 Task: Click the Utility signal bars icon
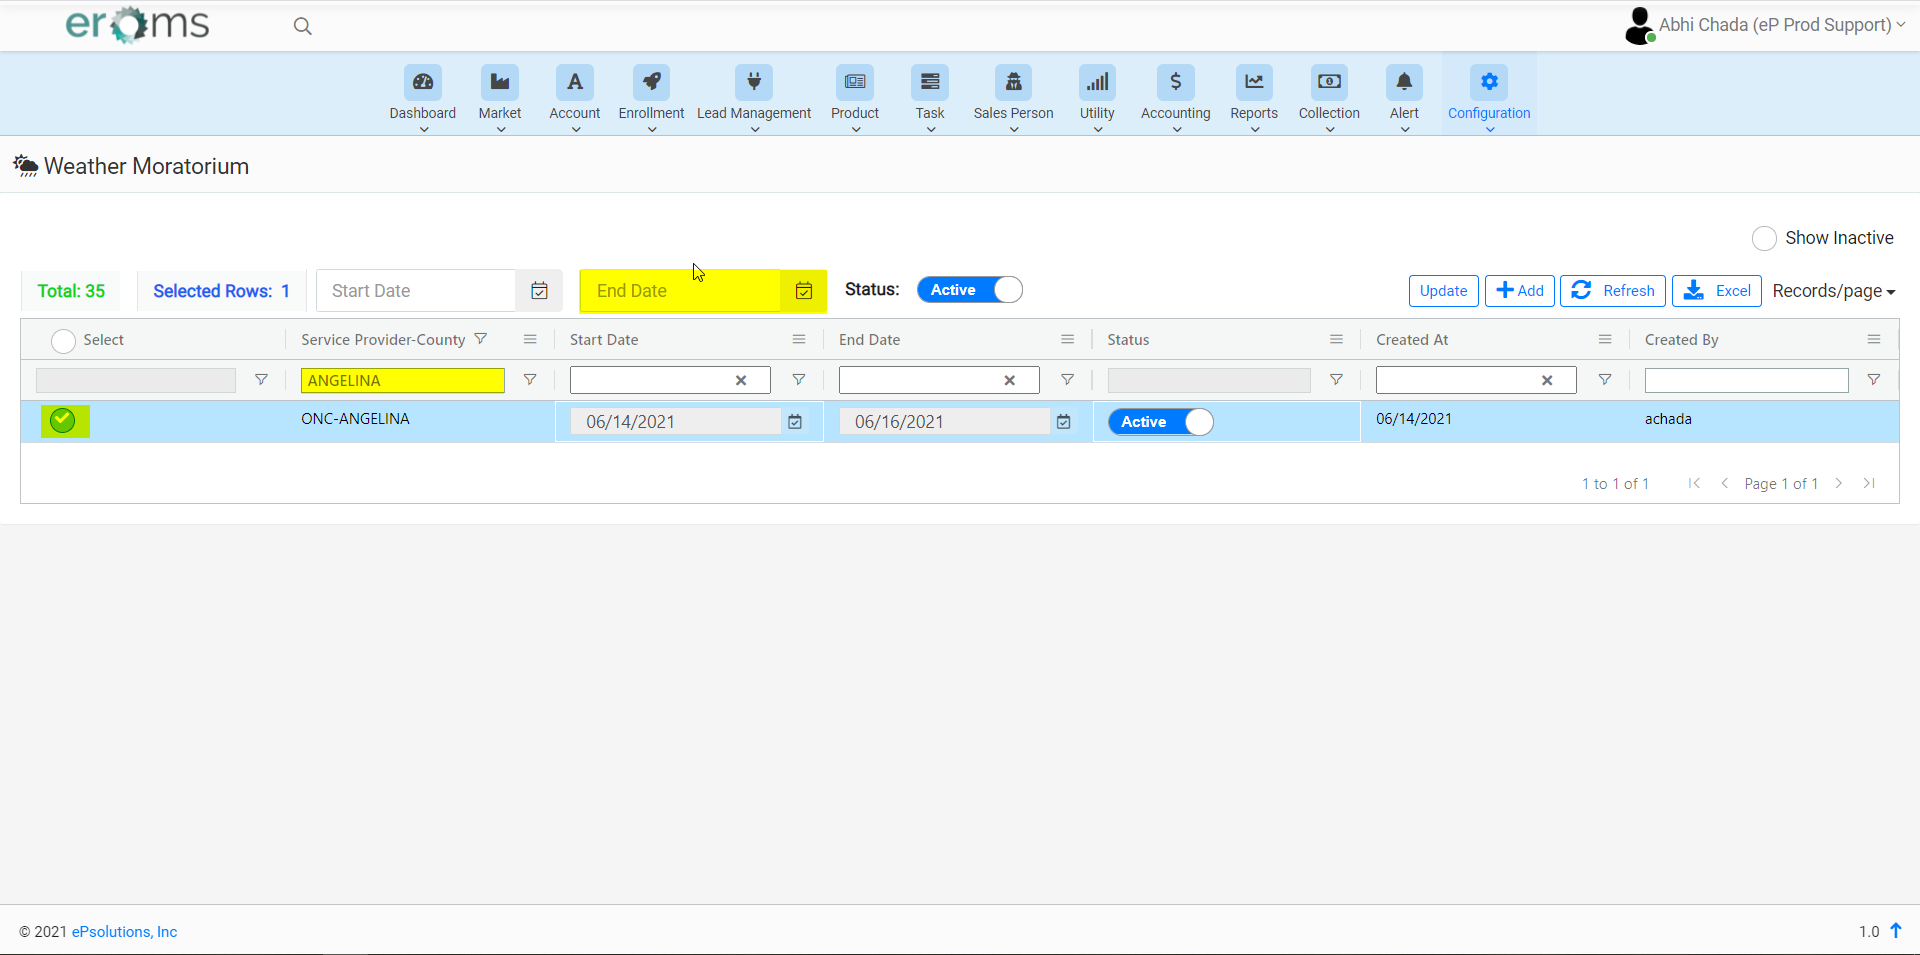1097,82
